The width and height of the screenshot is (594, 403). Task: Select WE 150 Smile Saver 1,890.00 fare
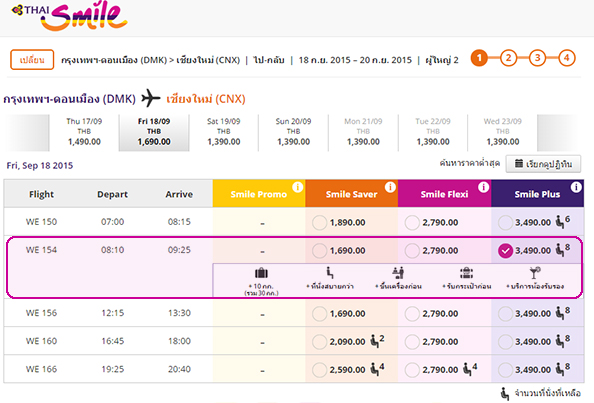pos(319,223)
